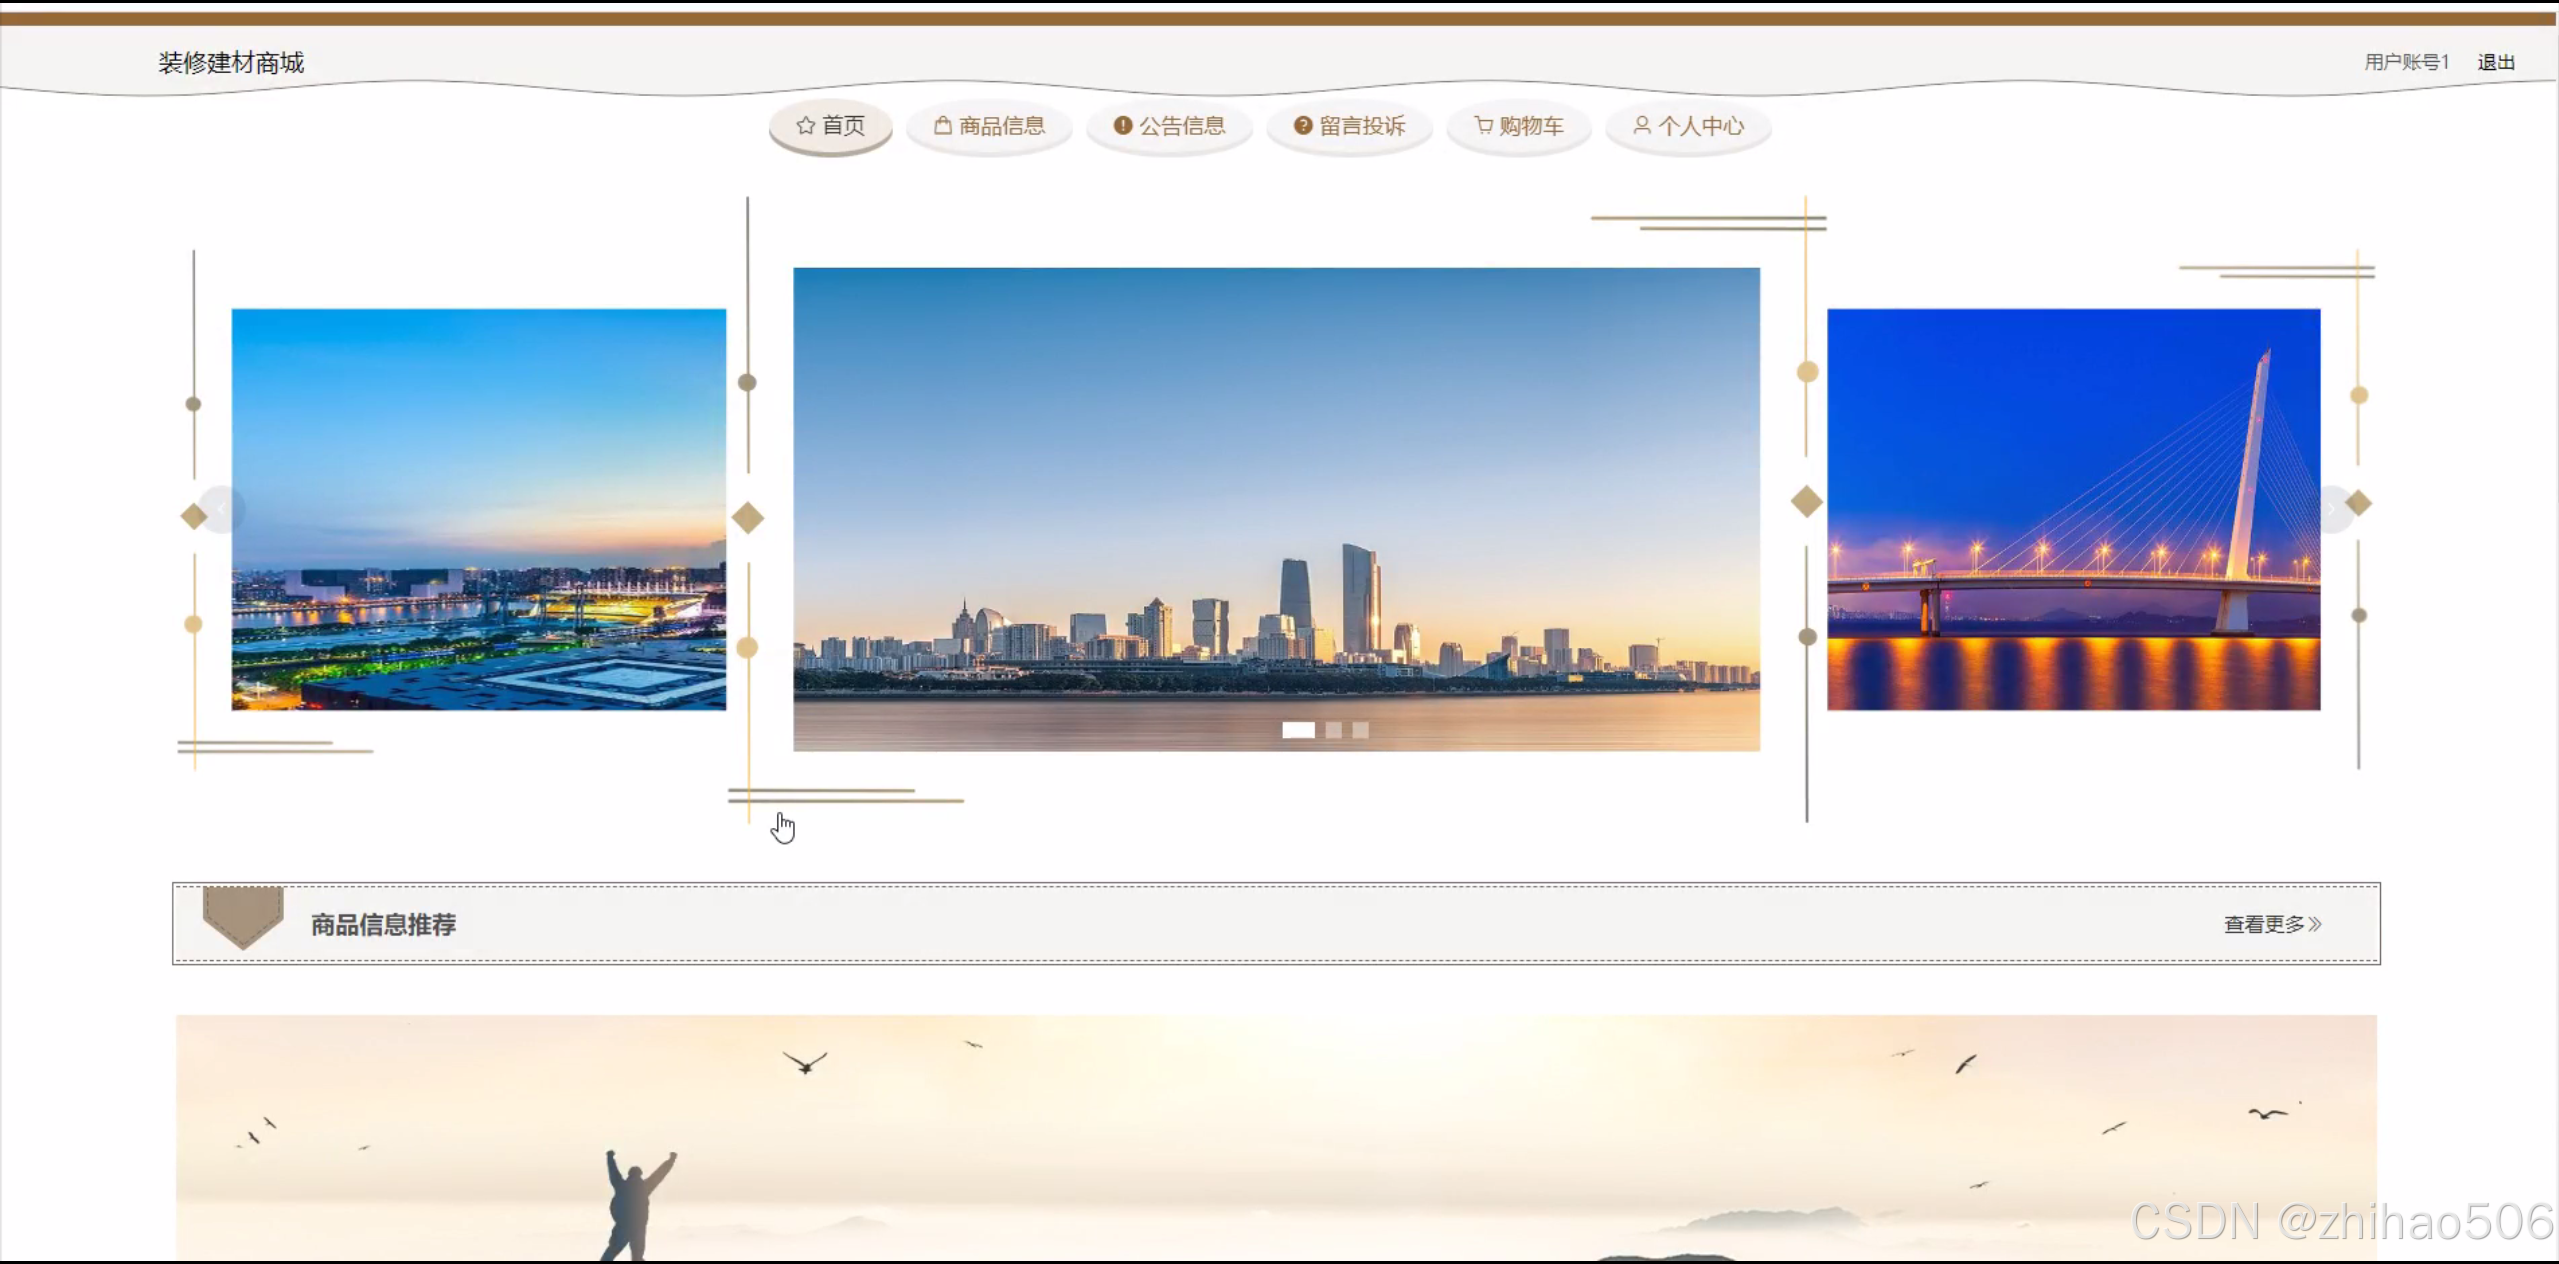Click the carousel next arrow
2559x1264 pixels.
tap(2331, 510)
